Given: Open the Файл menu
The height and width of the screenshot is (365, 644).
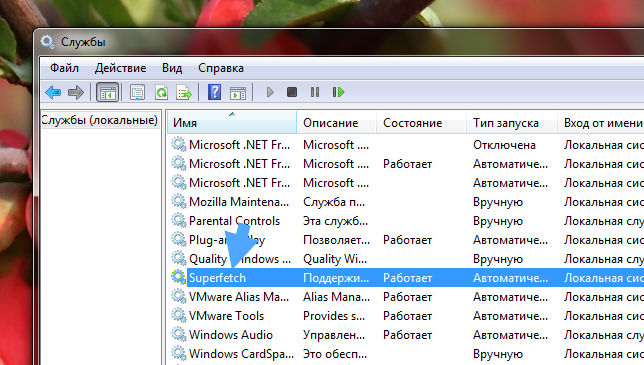Looking at the screenshot, I should coord(64,68).
